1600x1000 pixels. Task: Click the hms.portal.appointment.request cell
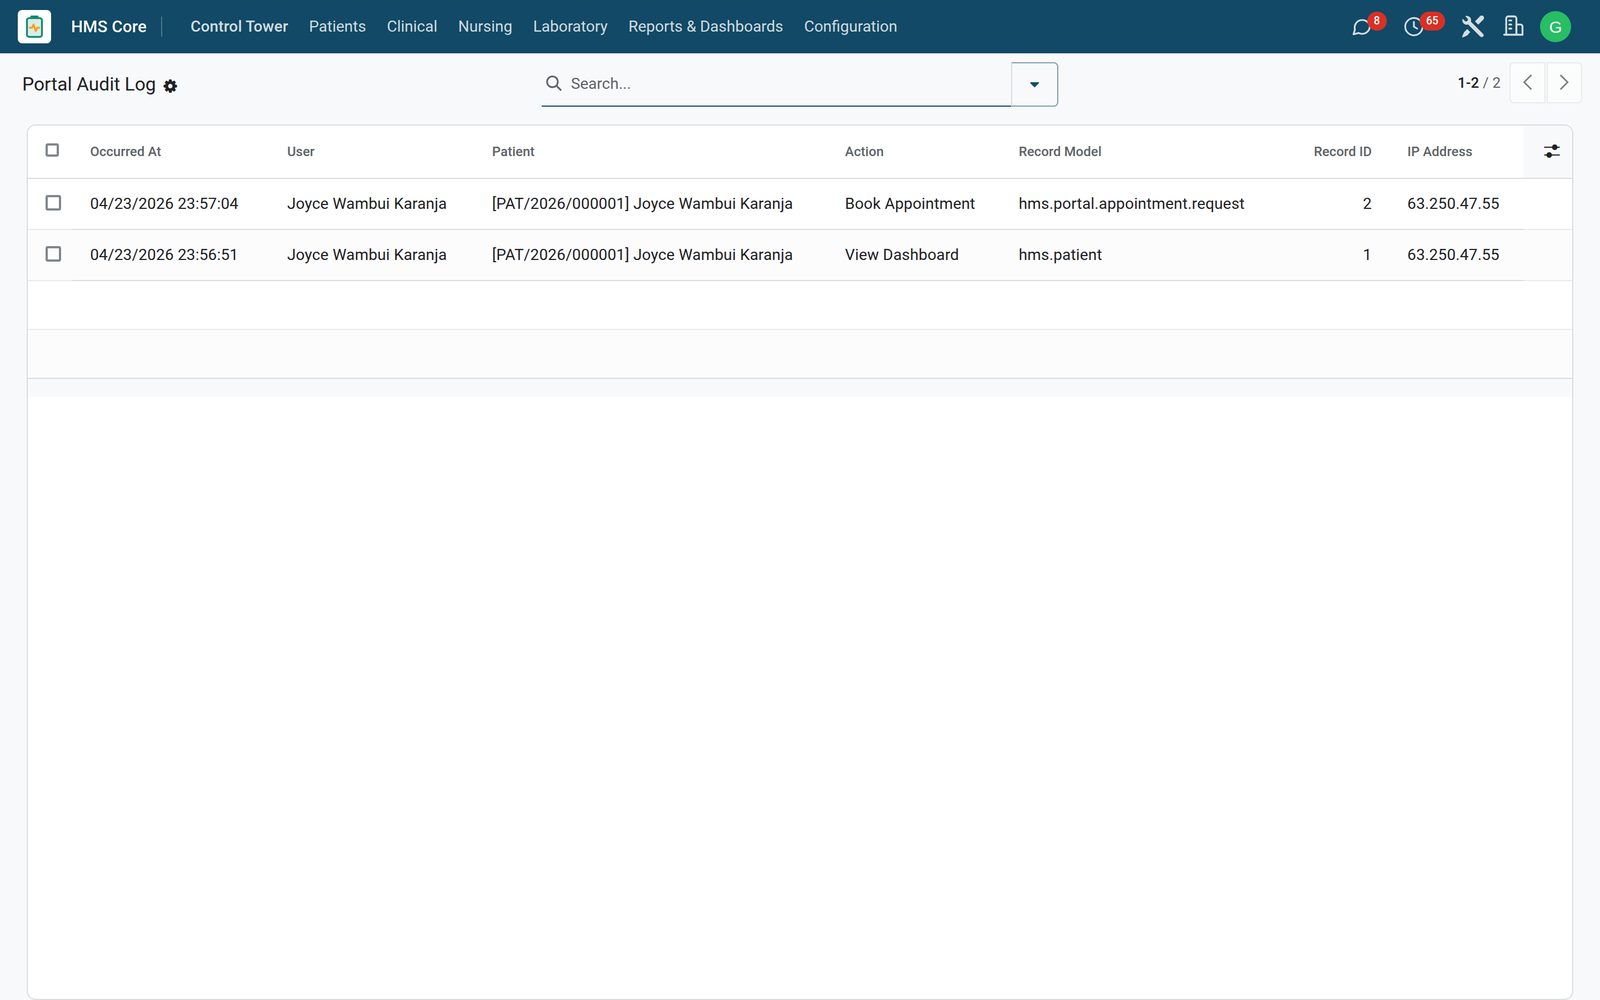click(1131, 204)
